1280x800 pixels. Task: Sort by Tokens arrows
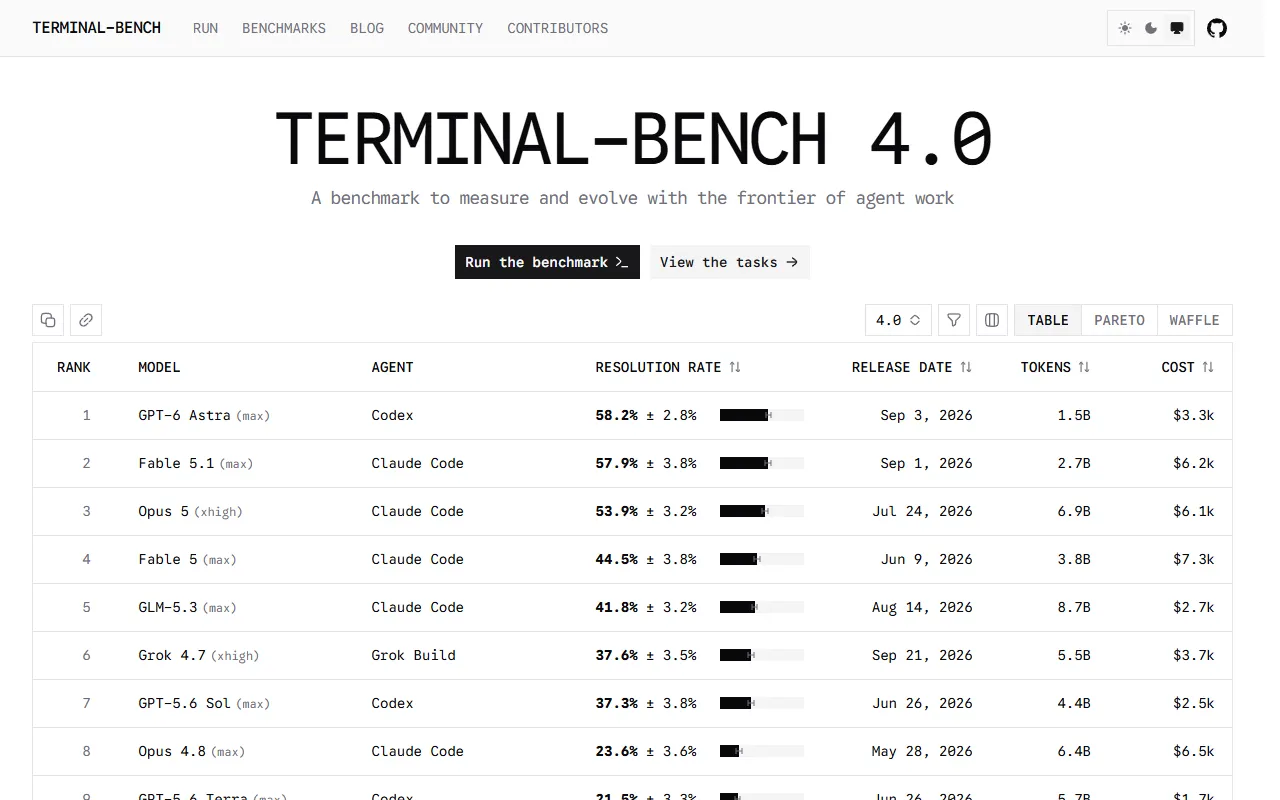1084,367
